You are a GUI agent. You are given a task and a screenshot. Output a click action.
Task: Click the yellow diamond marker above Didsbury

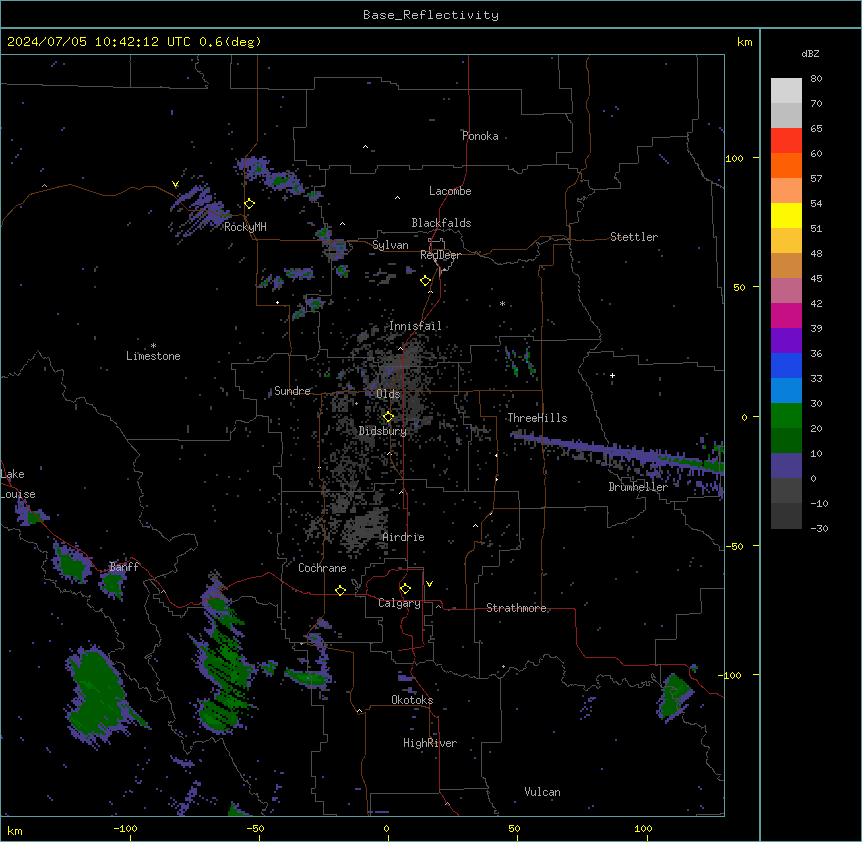pos(389,417)
